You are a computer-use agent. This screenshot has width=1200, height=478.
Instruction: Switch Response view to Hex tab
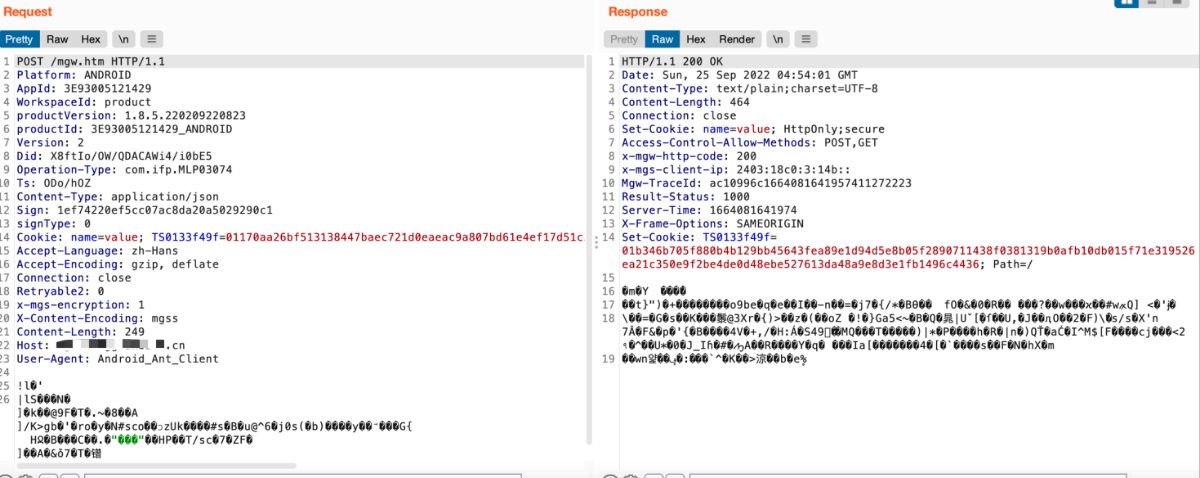tap(696, 39)
